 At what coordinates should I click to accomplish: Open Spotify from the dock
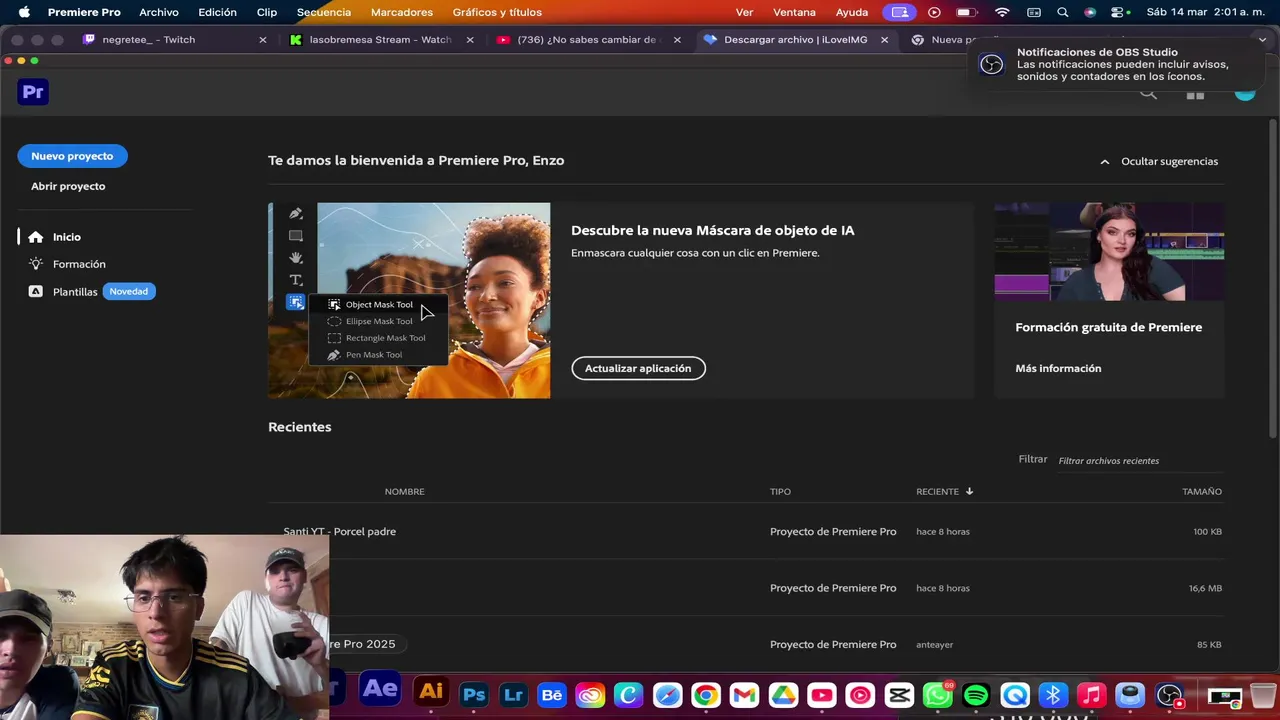(976, 694)
